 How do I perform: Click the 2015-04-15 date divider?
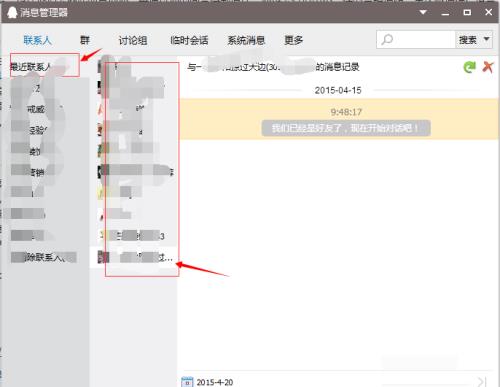[x=338, y=90]
